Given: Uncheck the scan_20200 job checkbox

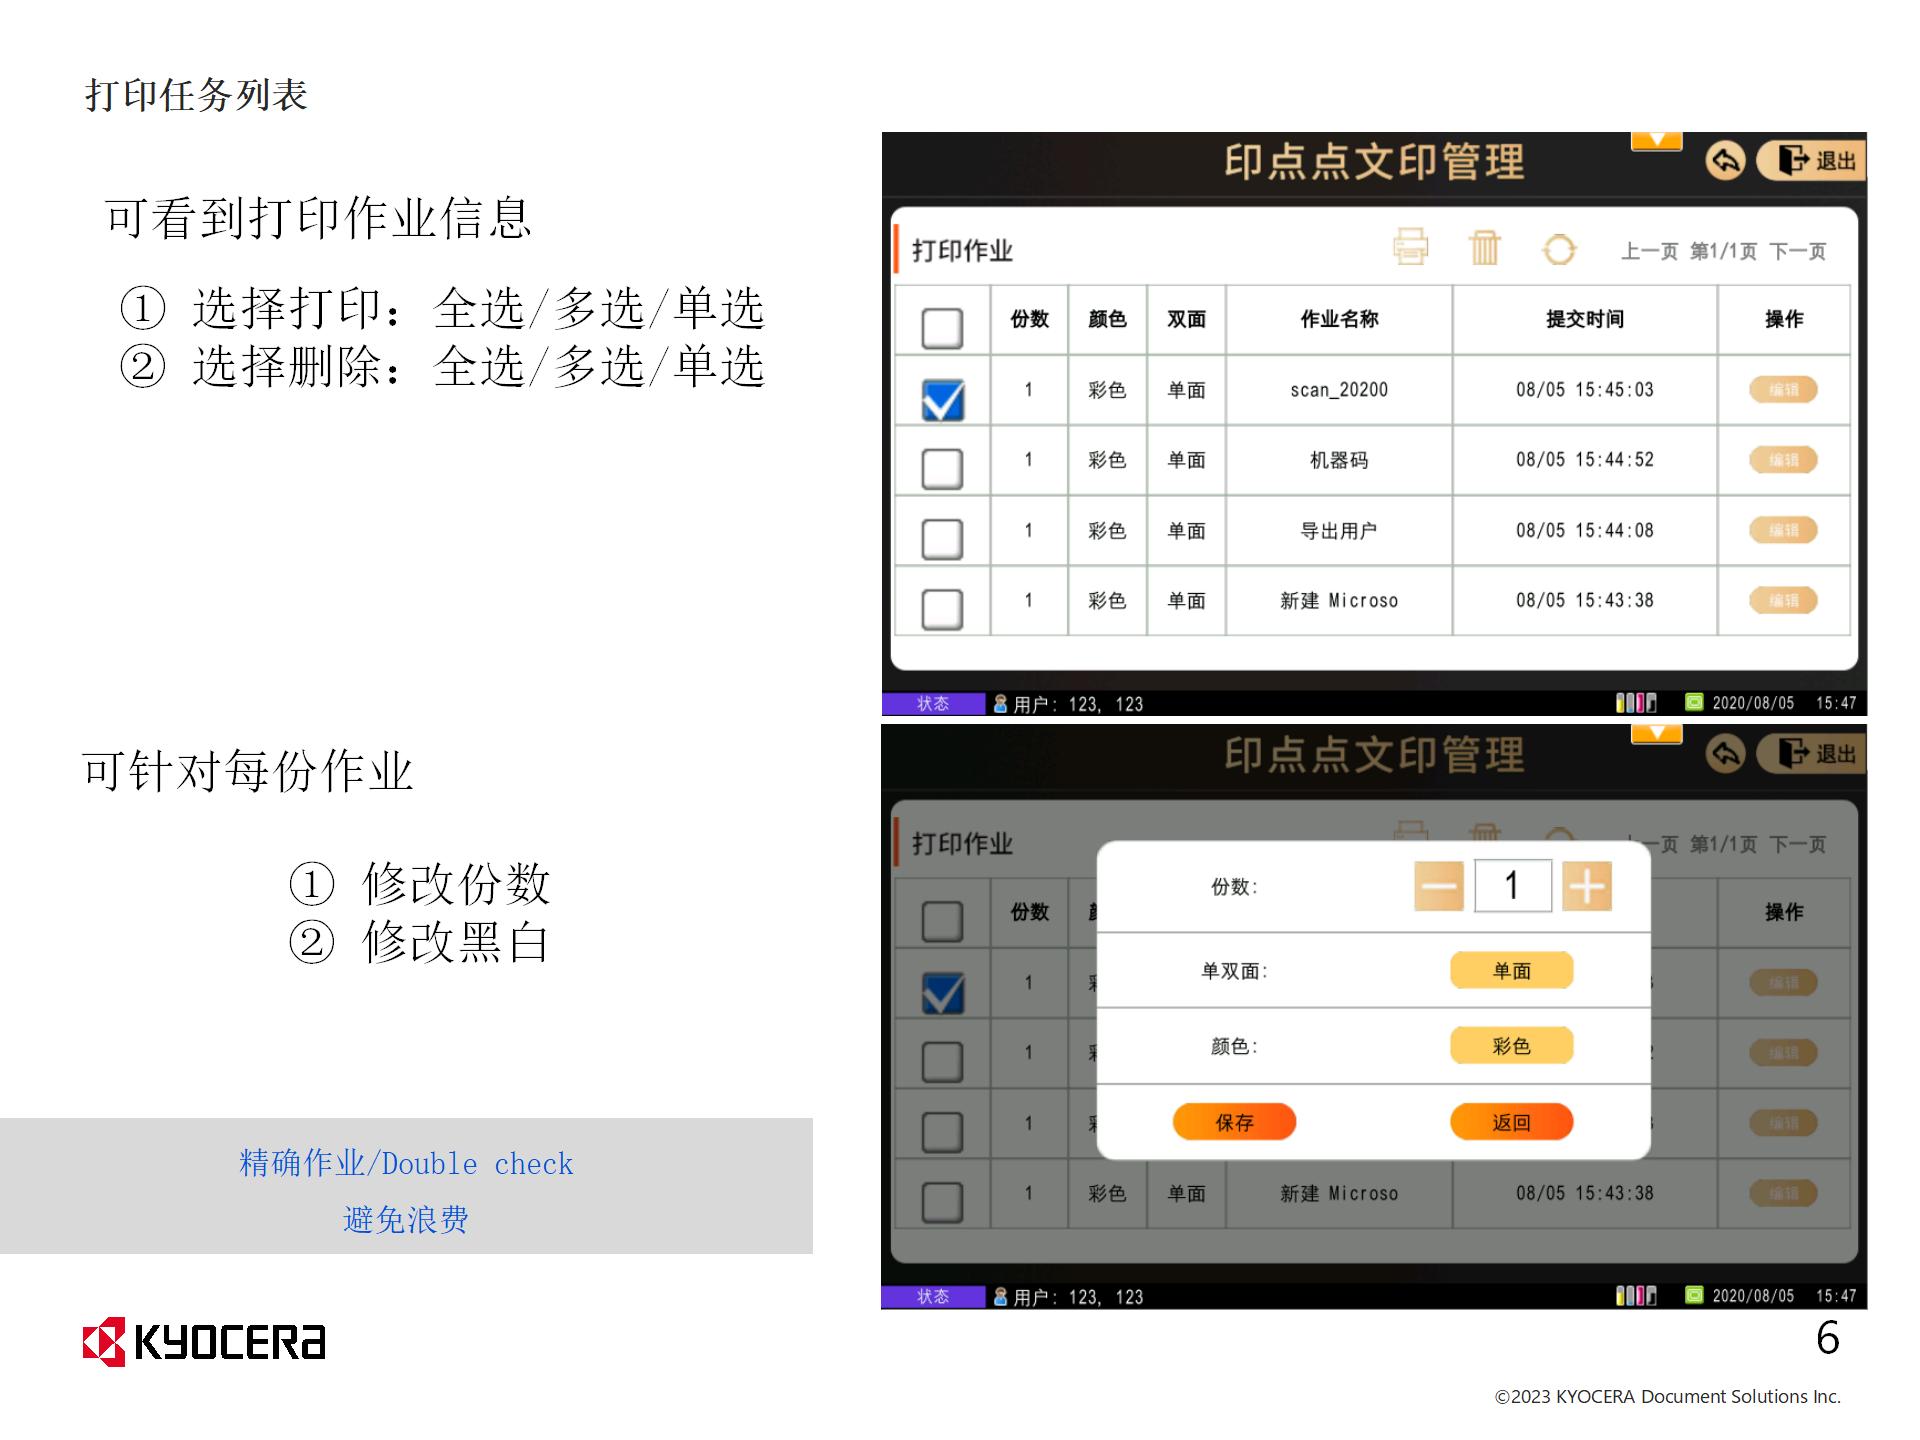Looking at the screenshot, I should point(941,399).
